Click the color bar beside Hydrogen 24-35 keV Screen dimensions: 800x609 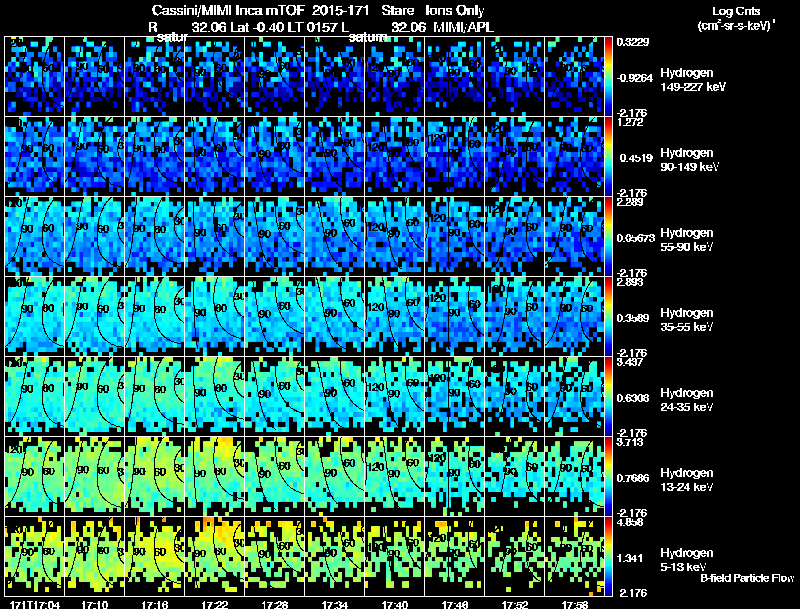coord(608,397)
